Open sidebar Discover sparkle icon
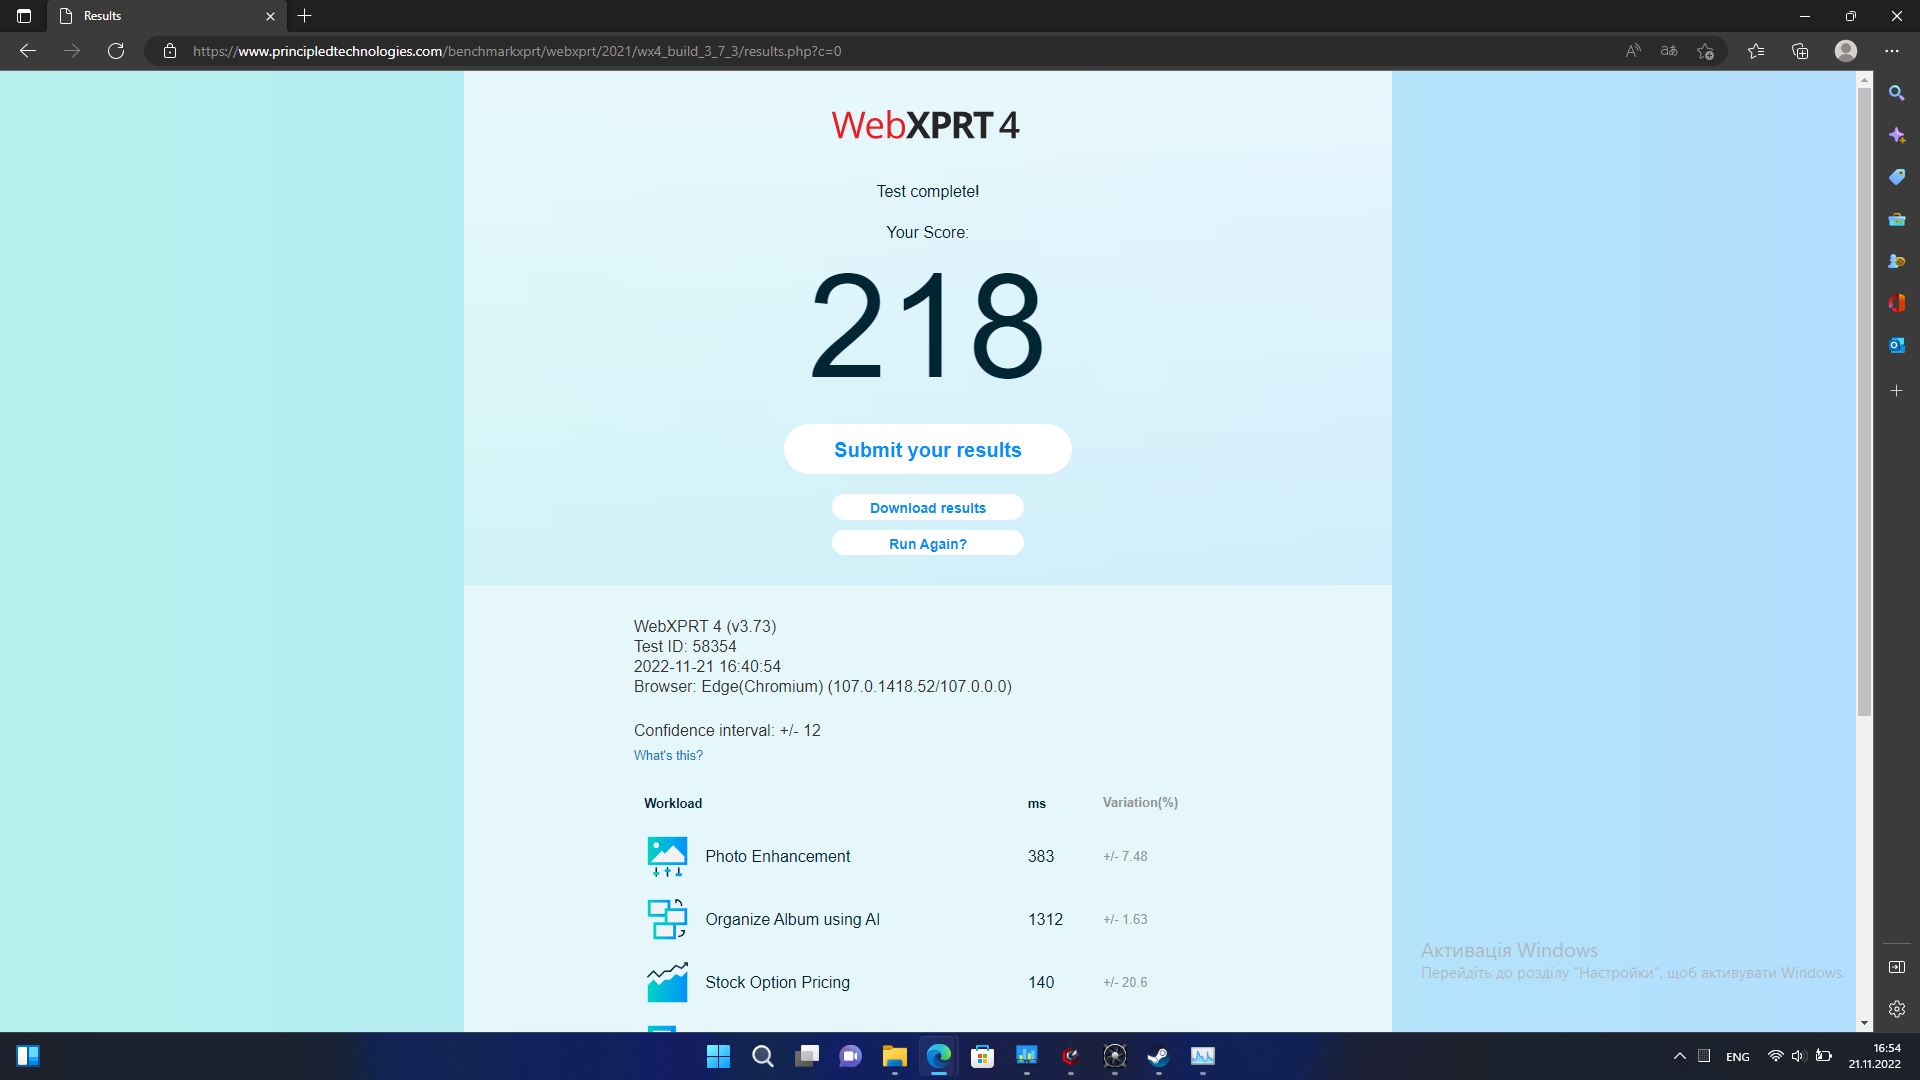This screenshot has height=1080, width=1920. pos(1897,135)
